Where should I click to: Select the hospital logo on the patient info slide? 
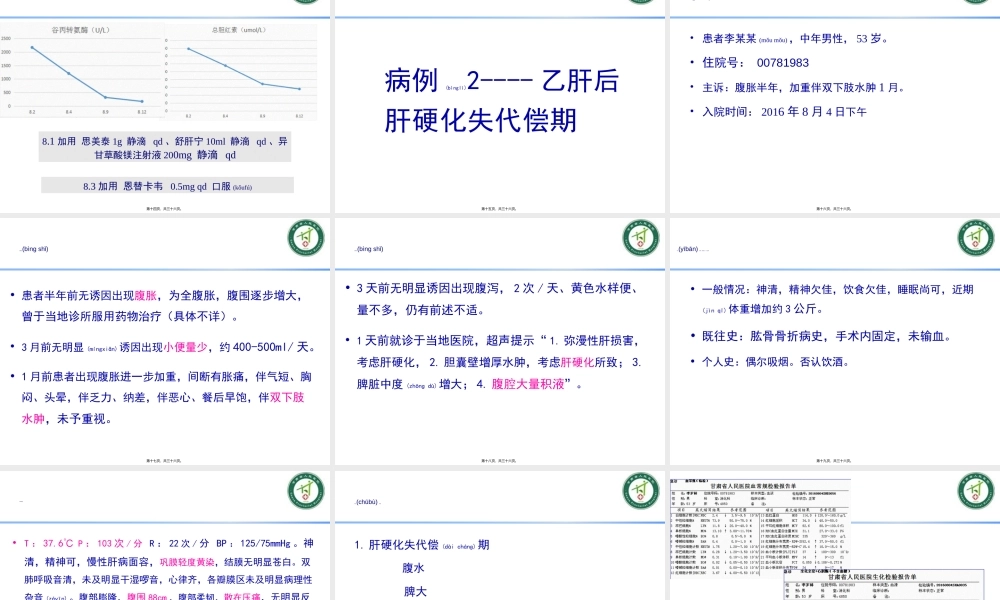click(975, 3)
